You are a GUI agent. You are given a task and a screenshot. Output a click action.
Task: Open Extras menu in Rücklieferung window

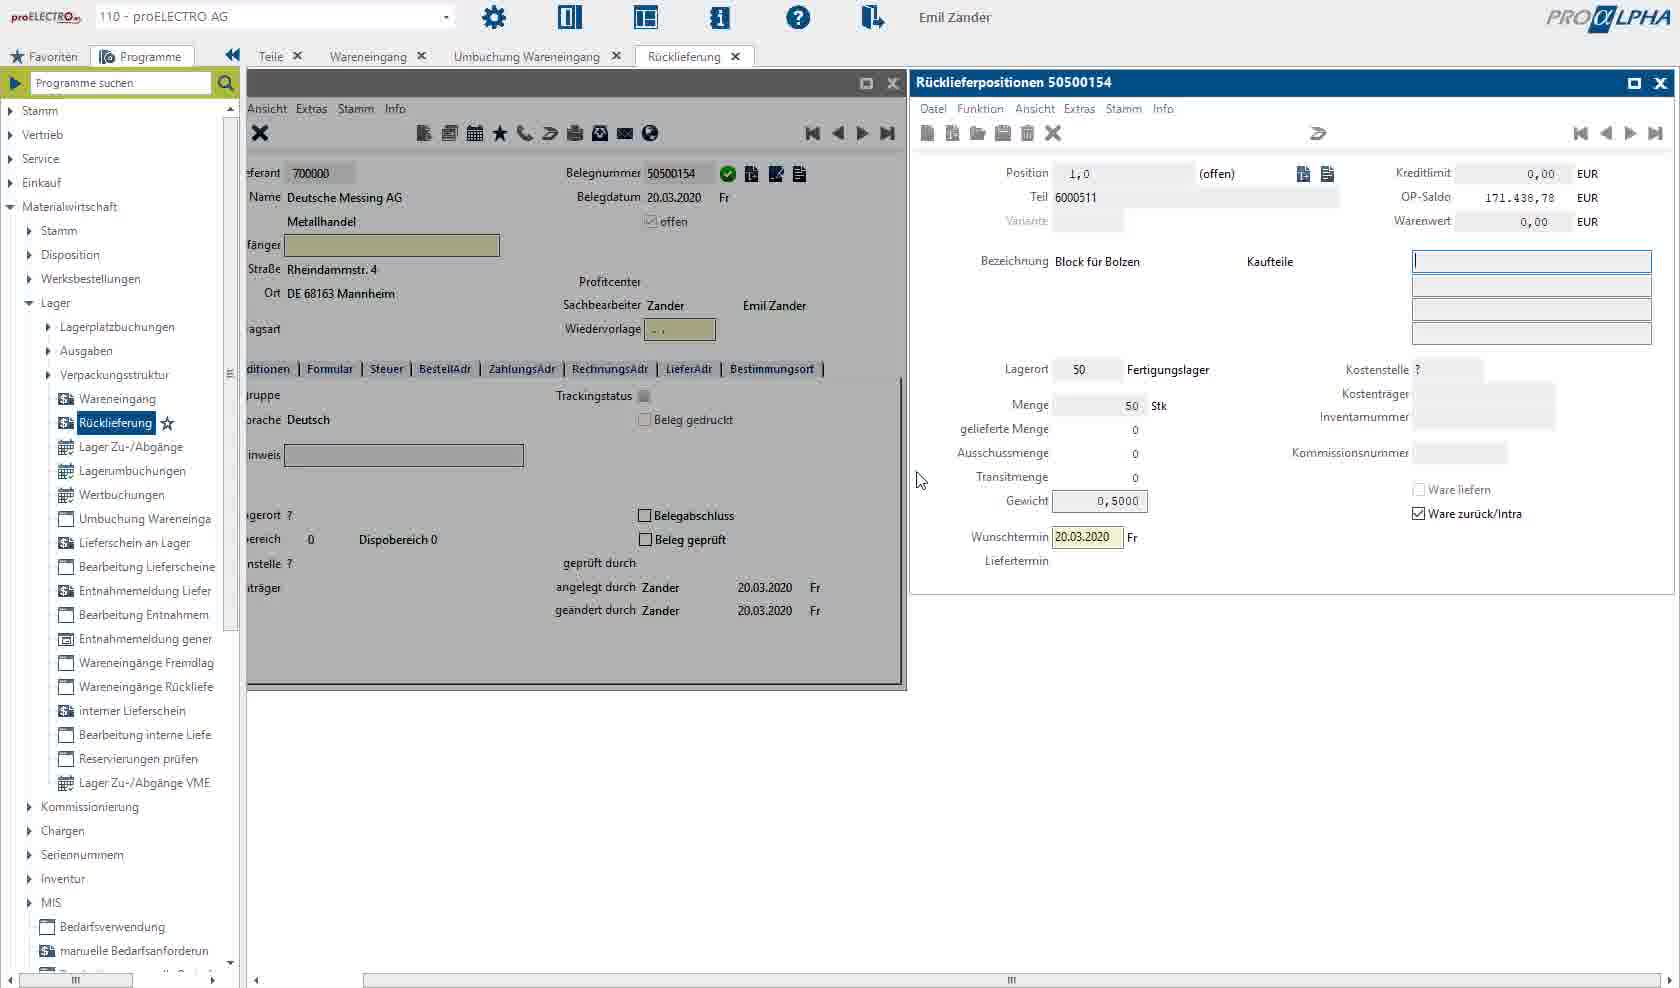[x=311, y=109]
